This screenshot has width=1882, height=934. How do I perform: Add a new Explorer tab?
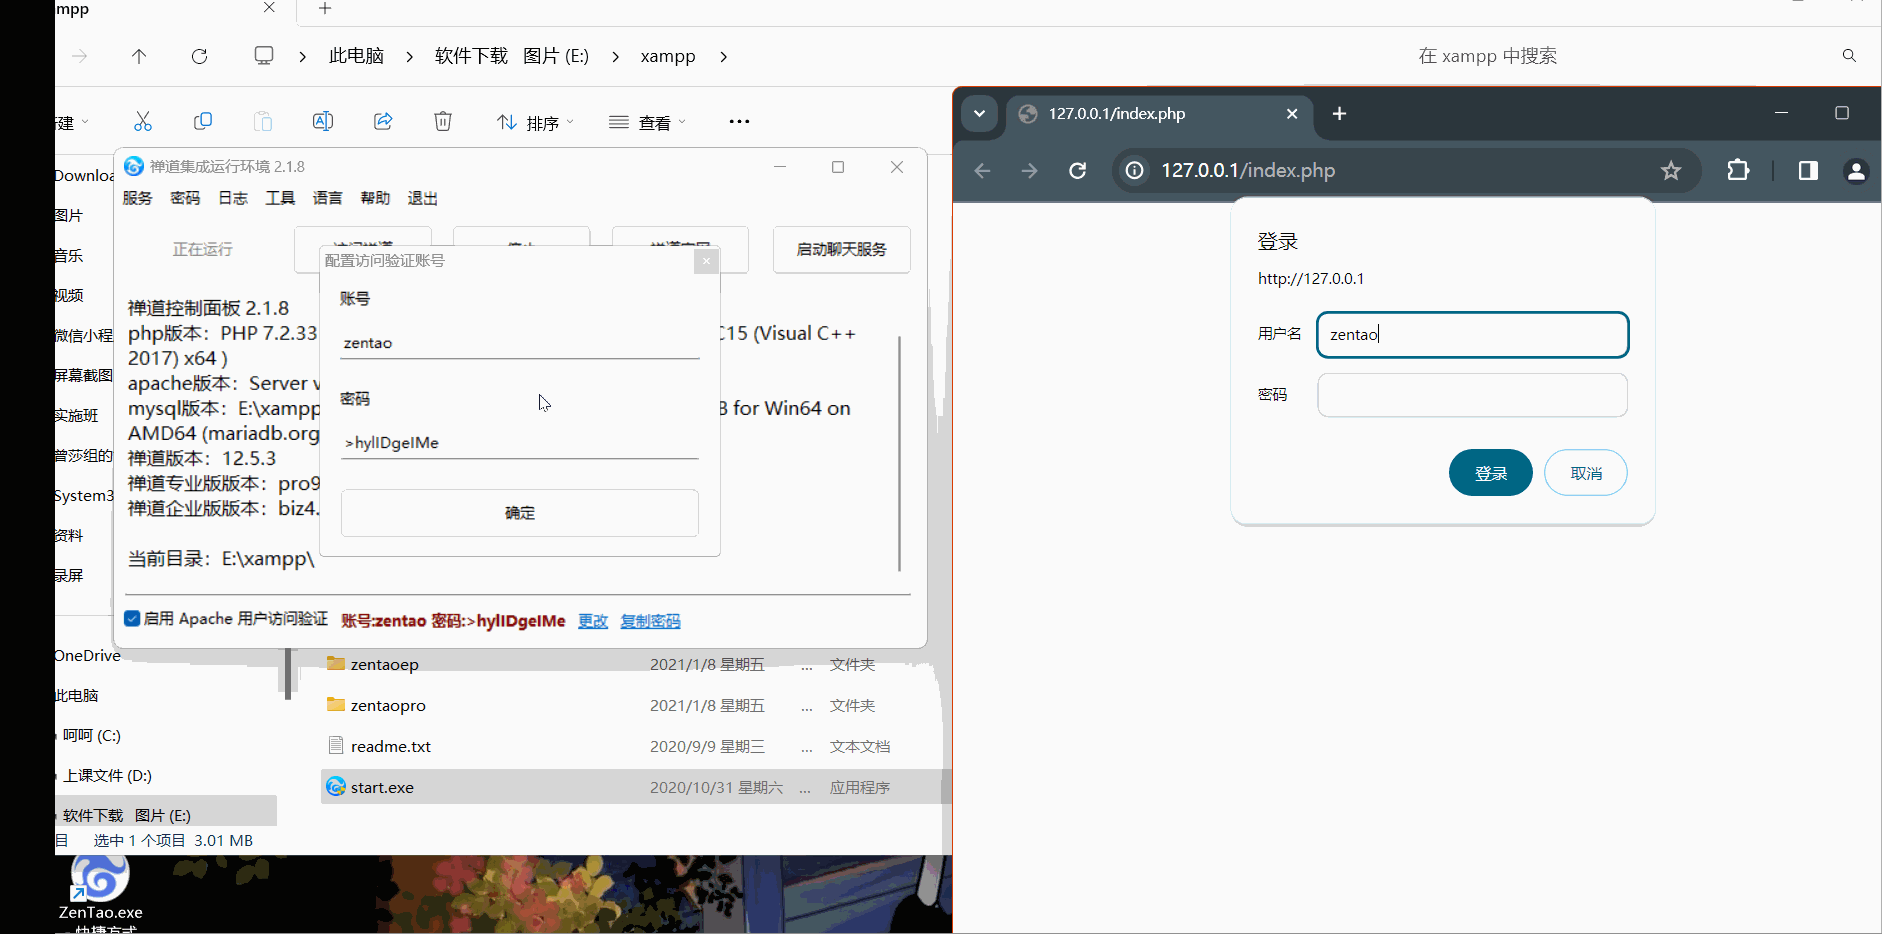click(x=324, y=9)
